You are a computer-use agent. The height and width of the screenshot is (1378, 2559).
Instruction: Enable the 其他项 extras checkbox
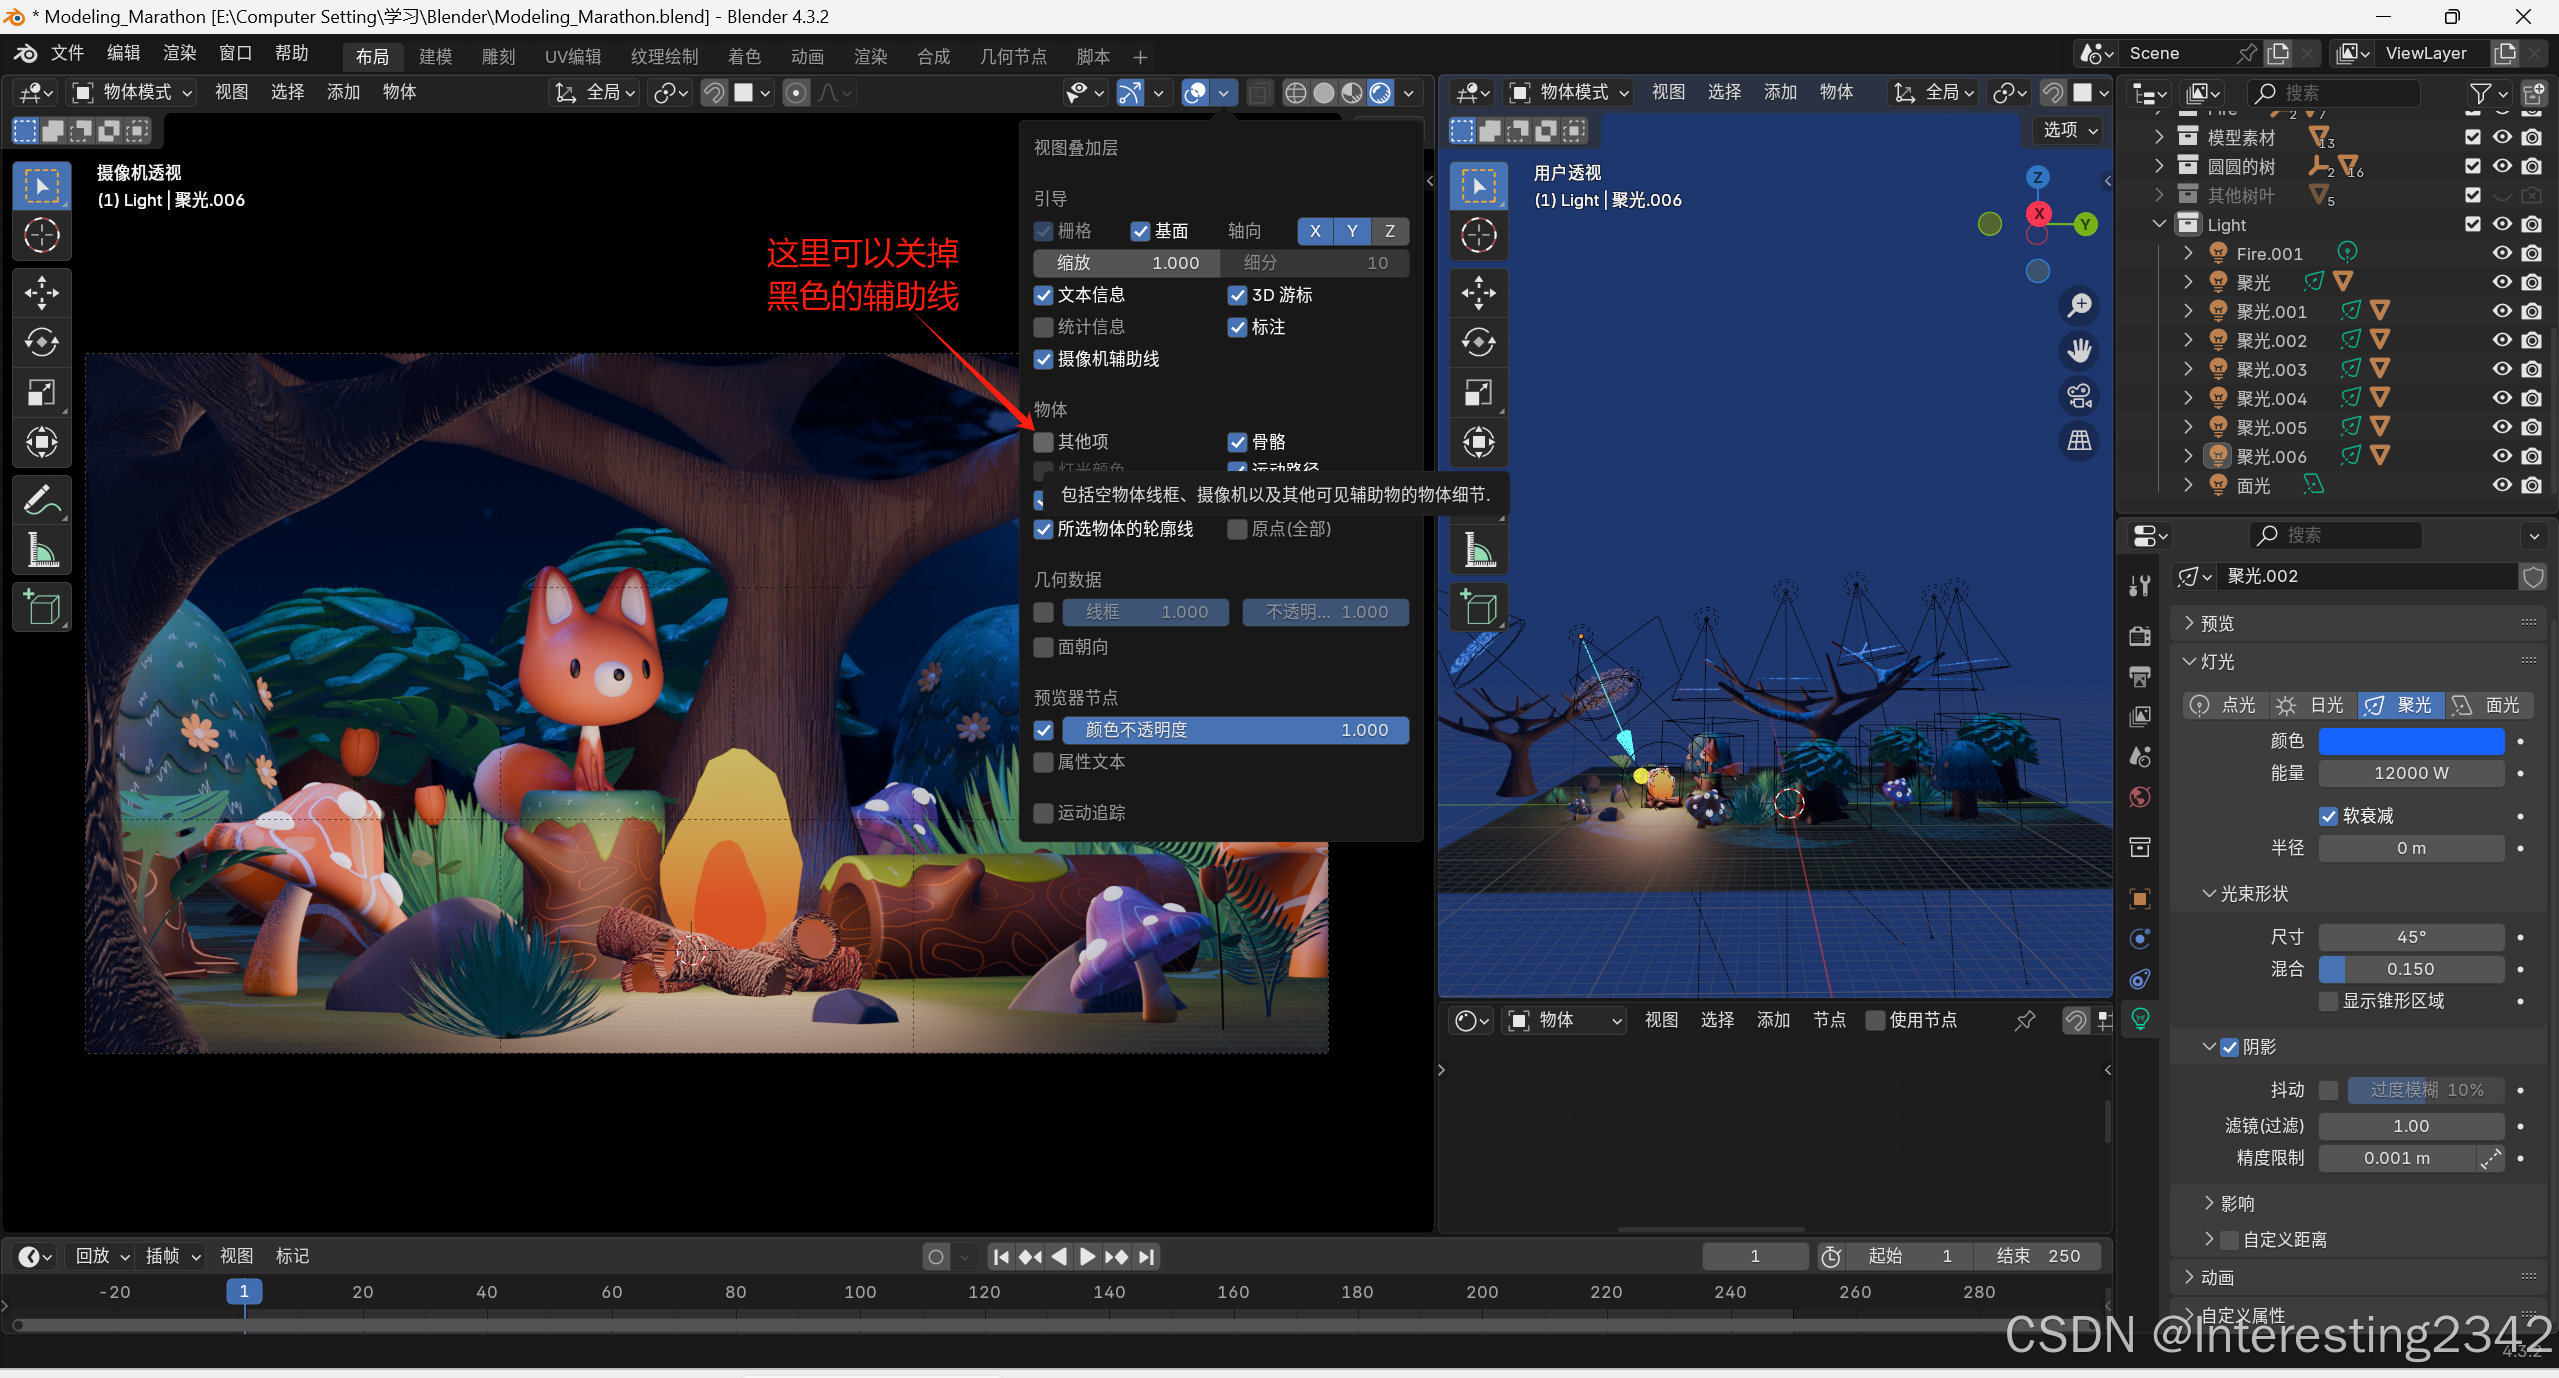[x=1044, y=442]
